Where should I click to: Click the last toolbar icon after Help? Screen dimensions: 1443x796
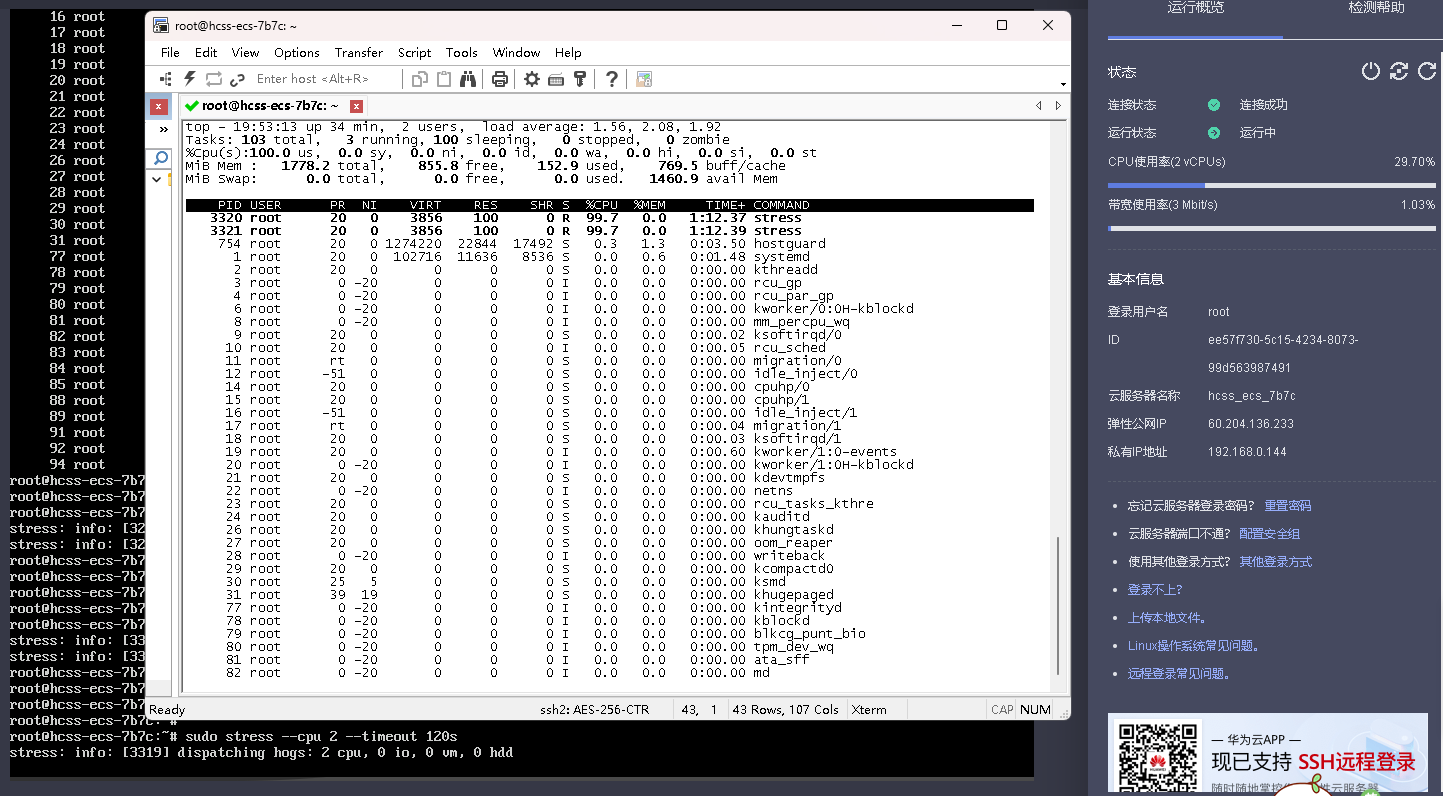(x=644, y=79)
